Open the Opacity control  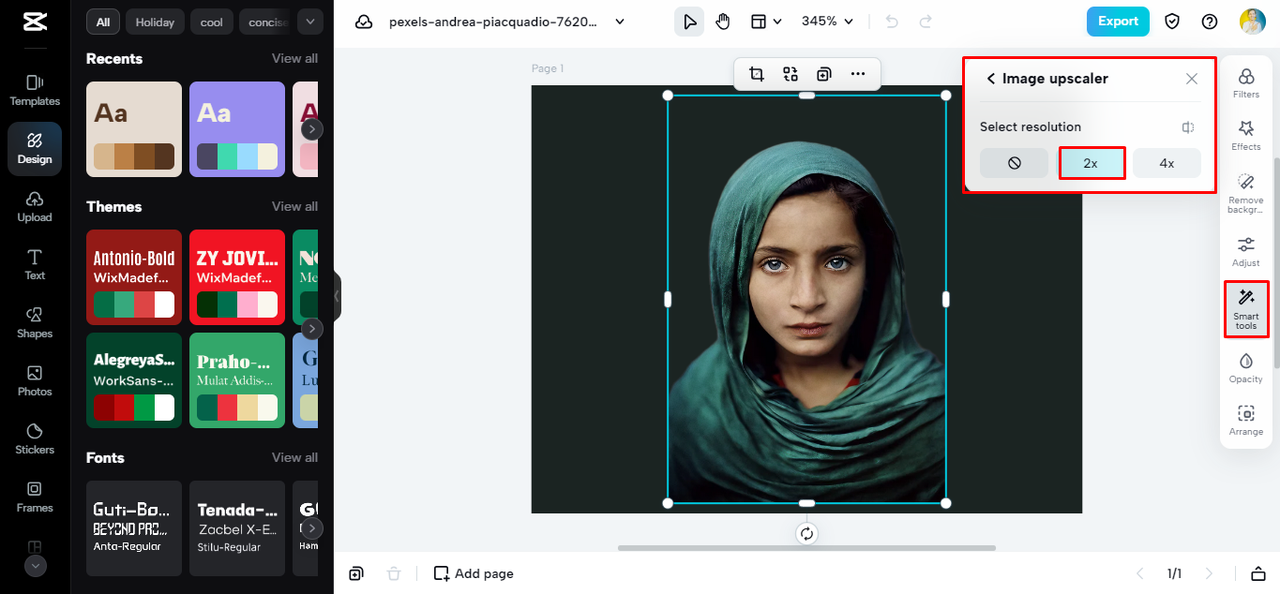pyautogui.click(x=1246, y=367)
